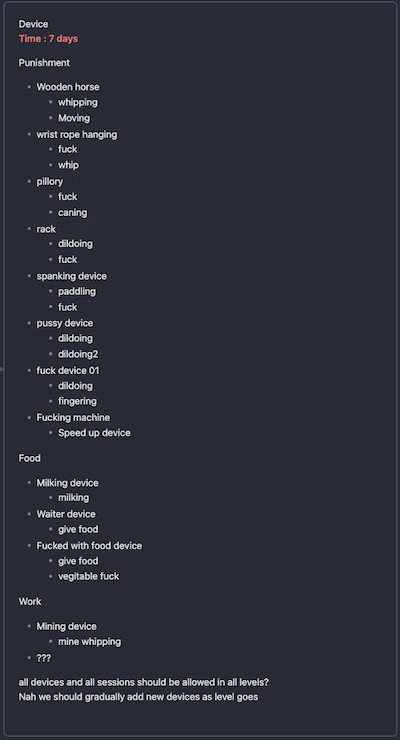400x740 pixels.
Task: Click the "Wooden horse" bullet item
Action: [x=68, y=87]
